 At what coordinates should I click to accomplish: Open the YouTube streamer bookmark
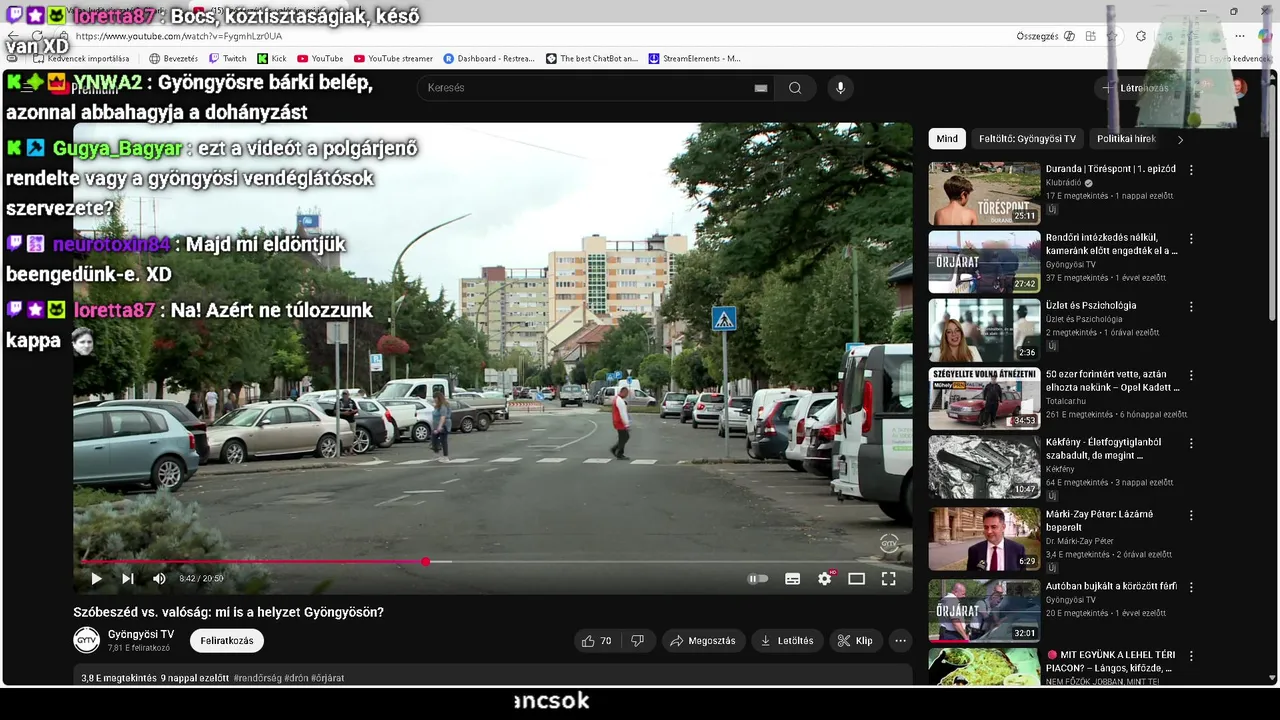(x=393, y=59)
